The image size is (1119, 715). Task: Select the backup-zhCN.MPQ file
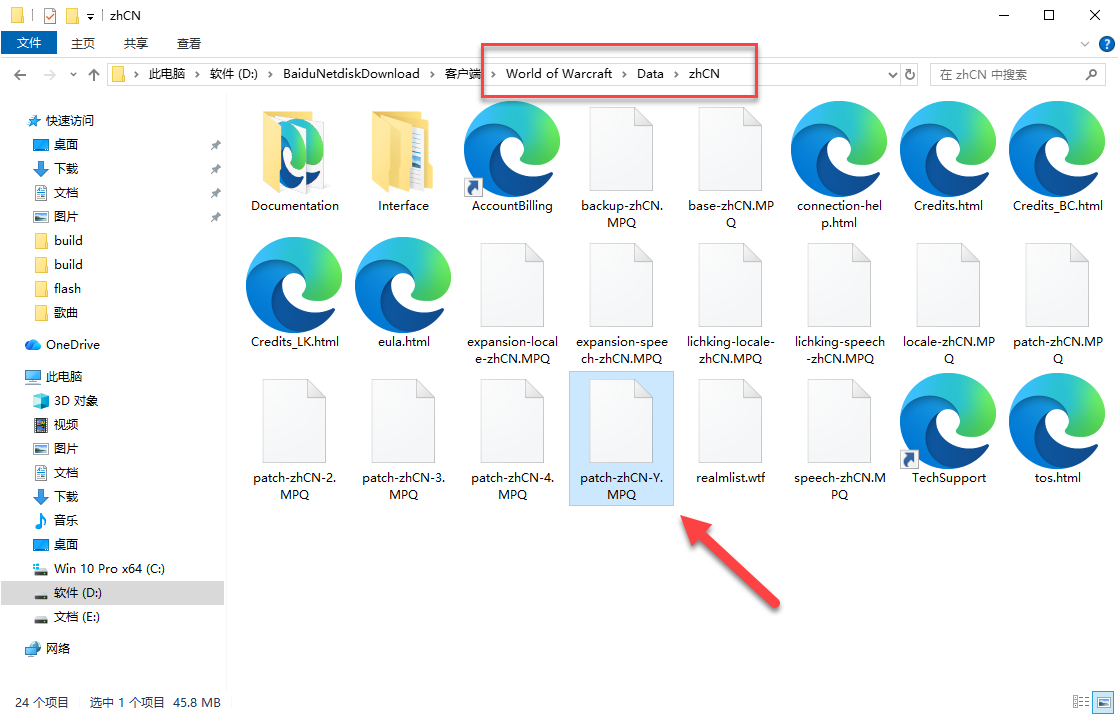(x=621, y=168)
